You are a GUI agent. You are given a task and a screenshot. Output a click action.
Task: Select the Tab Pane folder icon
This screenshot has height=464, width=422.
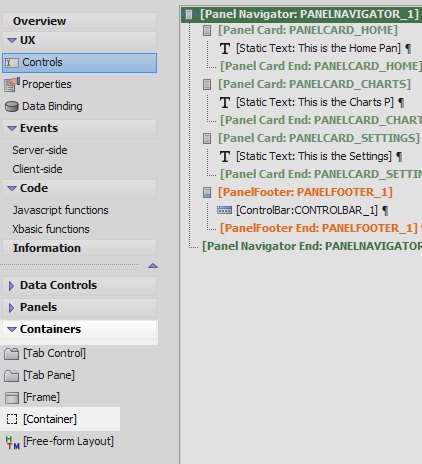(12, 376)
